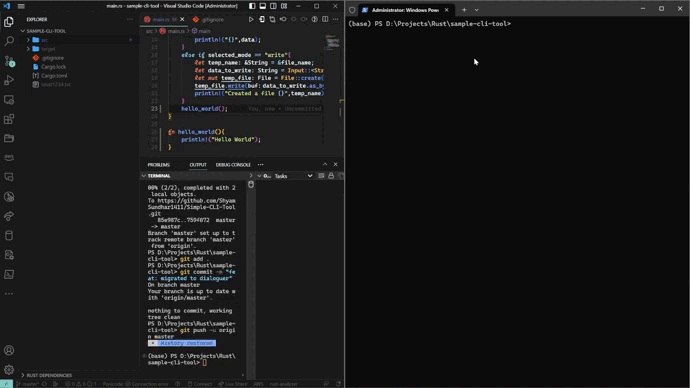Toggle primary side bar layout icon
This screenshot has height=388, width=690.
(x=252, y=6)
